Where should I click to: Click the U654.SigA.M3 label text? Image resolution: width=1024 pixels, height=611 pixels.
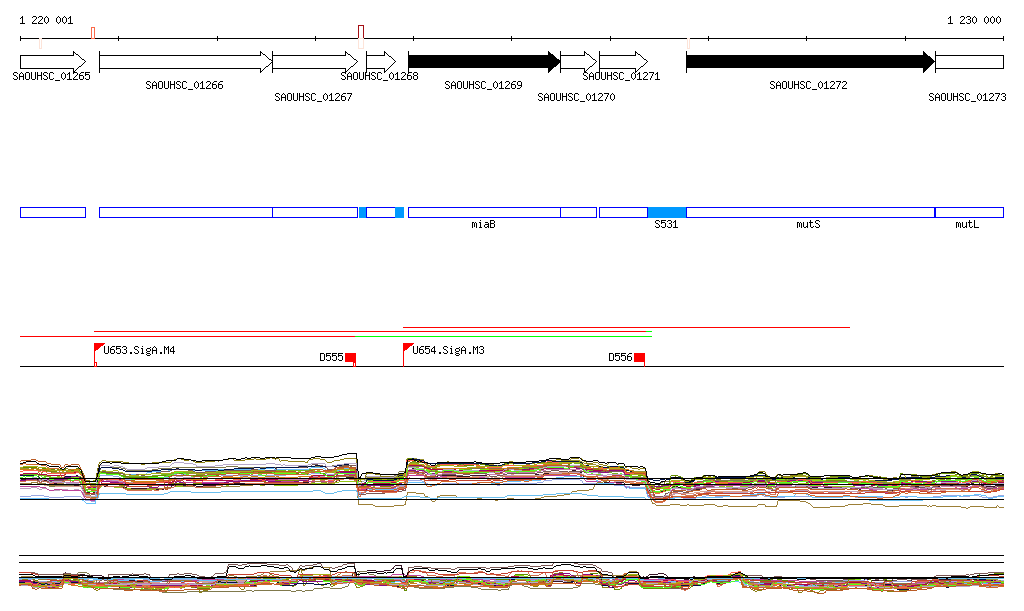448,351
